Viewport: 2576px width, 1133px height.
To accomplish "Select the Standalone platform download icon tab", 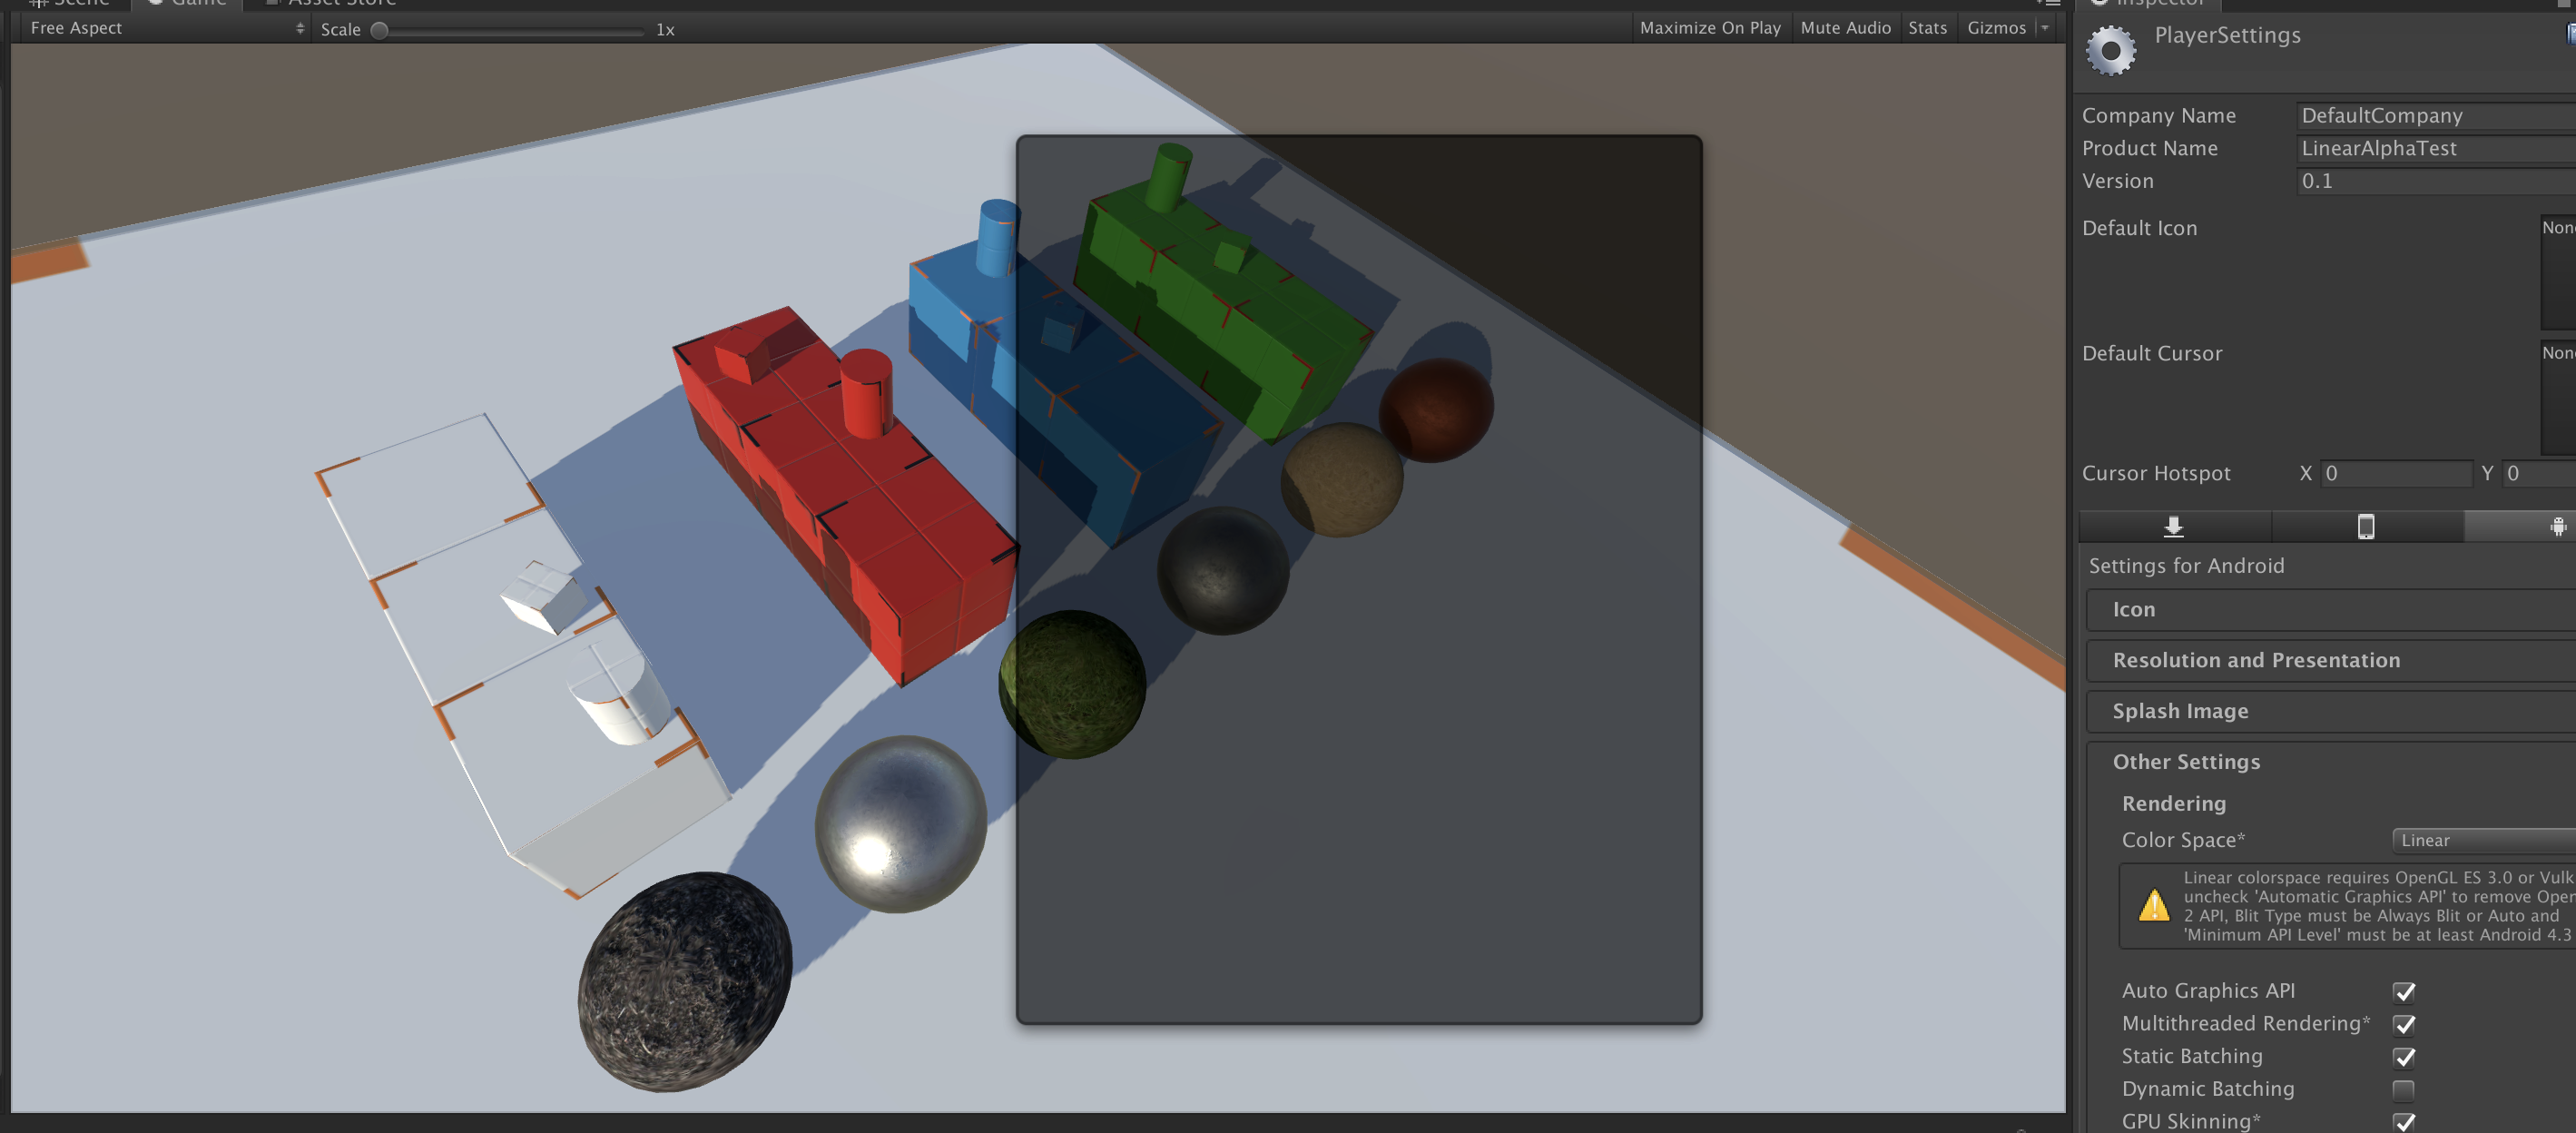I will tap(2173, 527).
